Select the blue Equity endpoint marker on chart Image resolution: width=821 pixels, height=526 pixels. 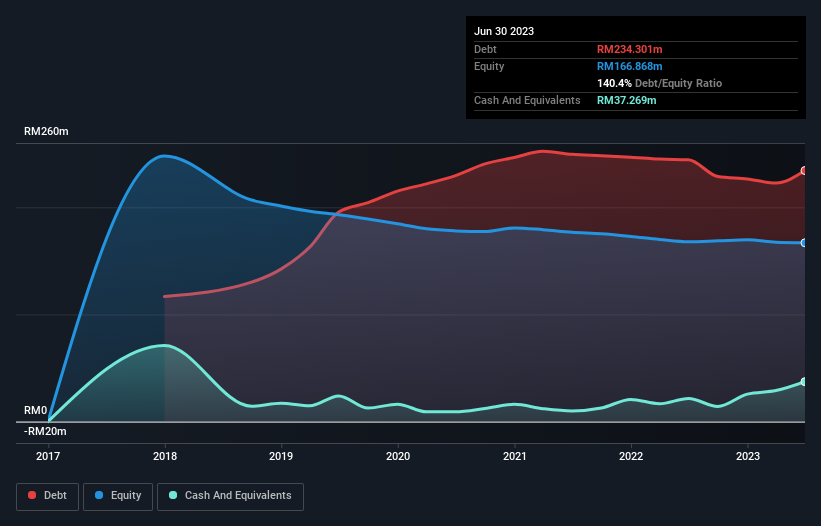point(804,243)
